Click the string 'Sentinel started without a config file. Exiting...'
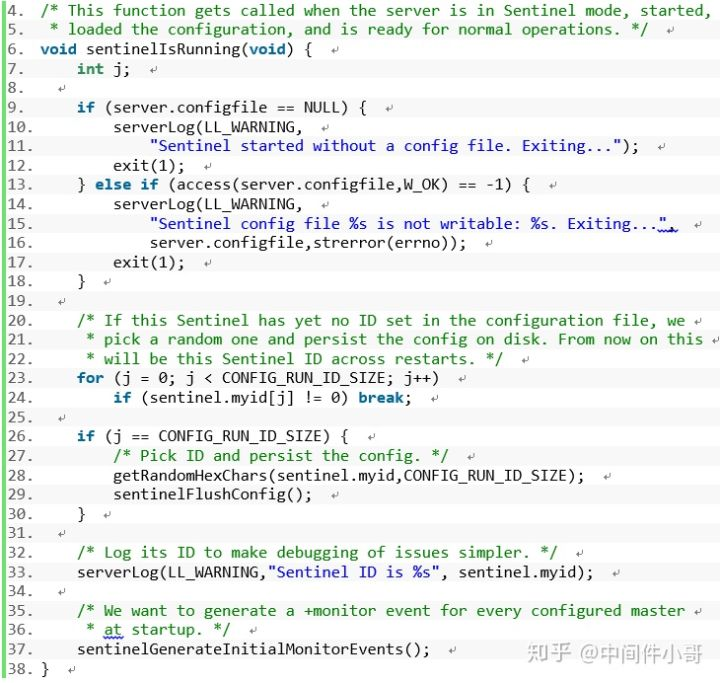 point(386,146)
